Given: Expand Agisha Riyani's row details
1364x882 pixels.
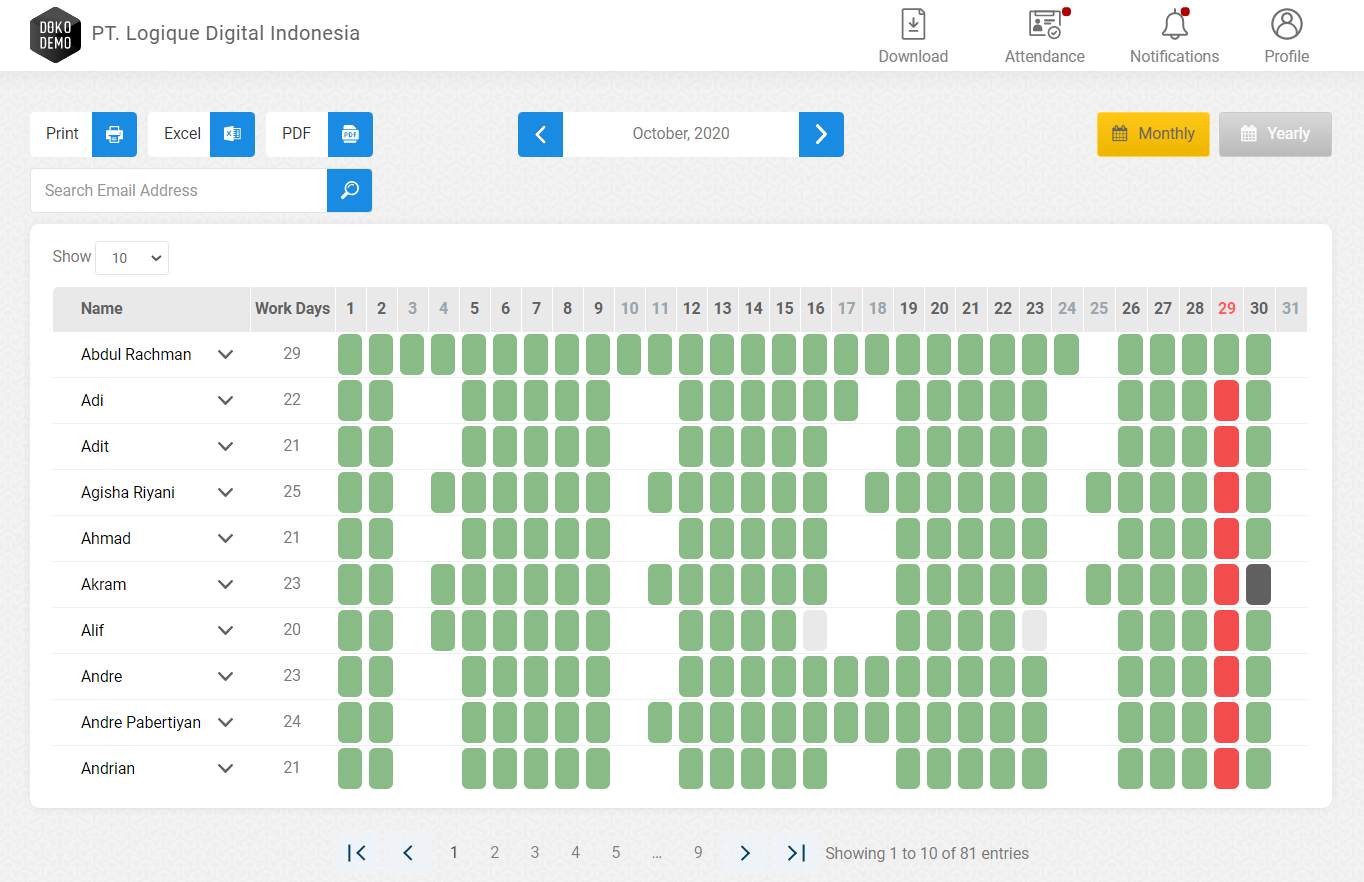Looking at the screenshot, I should (x=226, y=492).
